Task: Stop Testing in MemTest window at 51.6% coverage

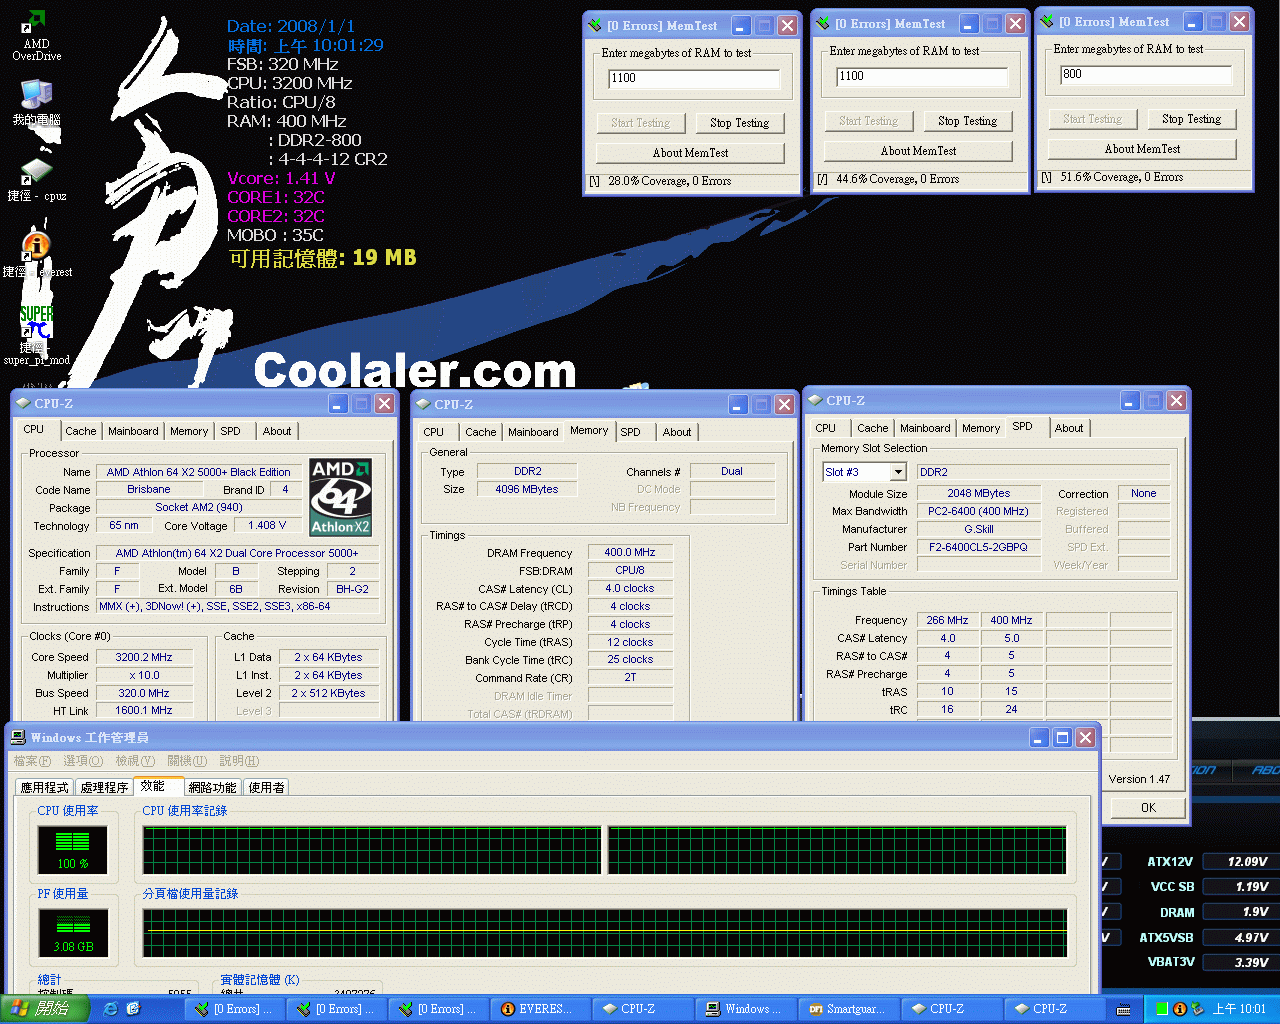Action: (1192, 119)
